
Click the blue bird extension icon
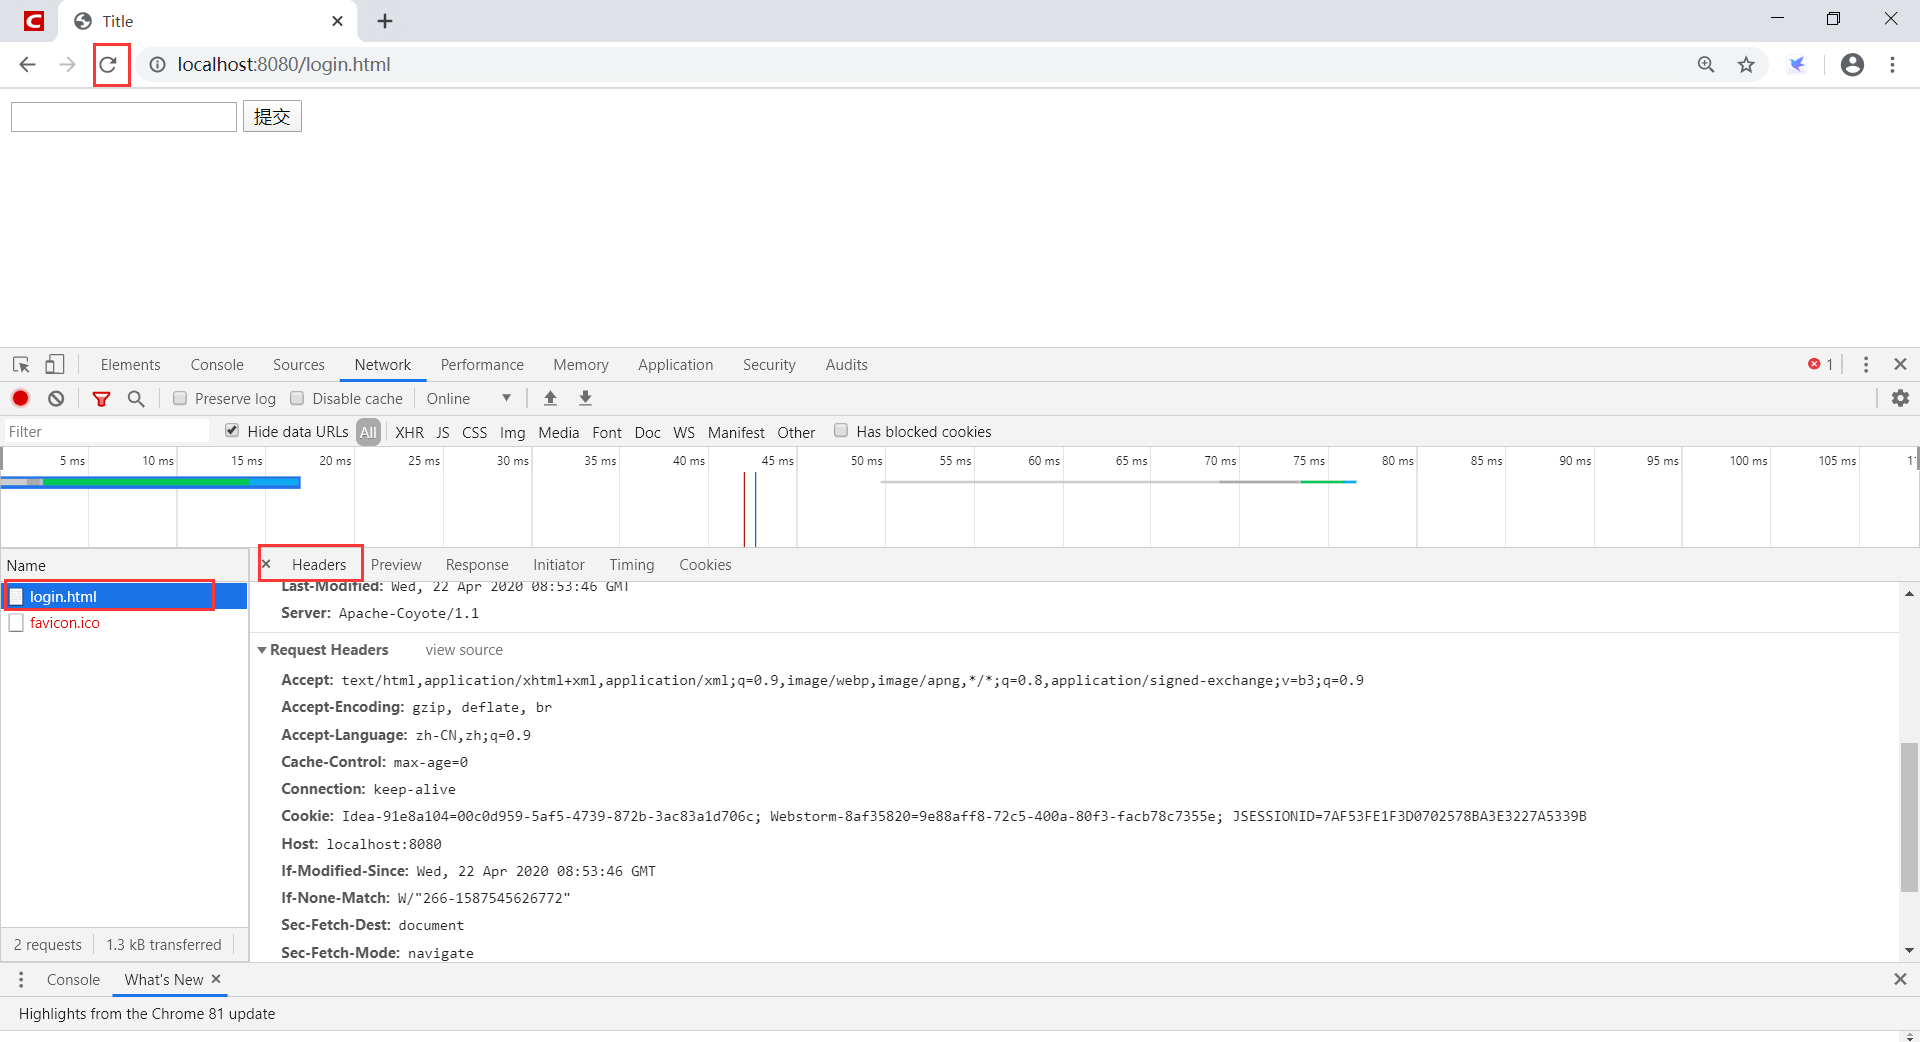1797,65
